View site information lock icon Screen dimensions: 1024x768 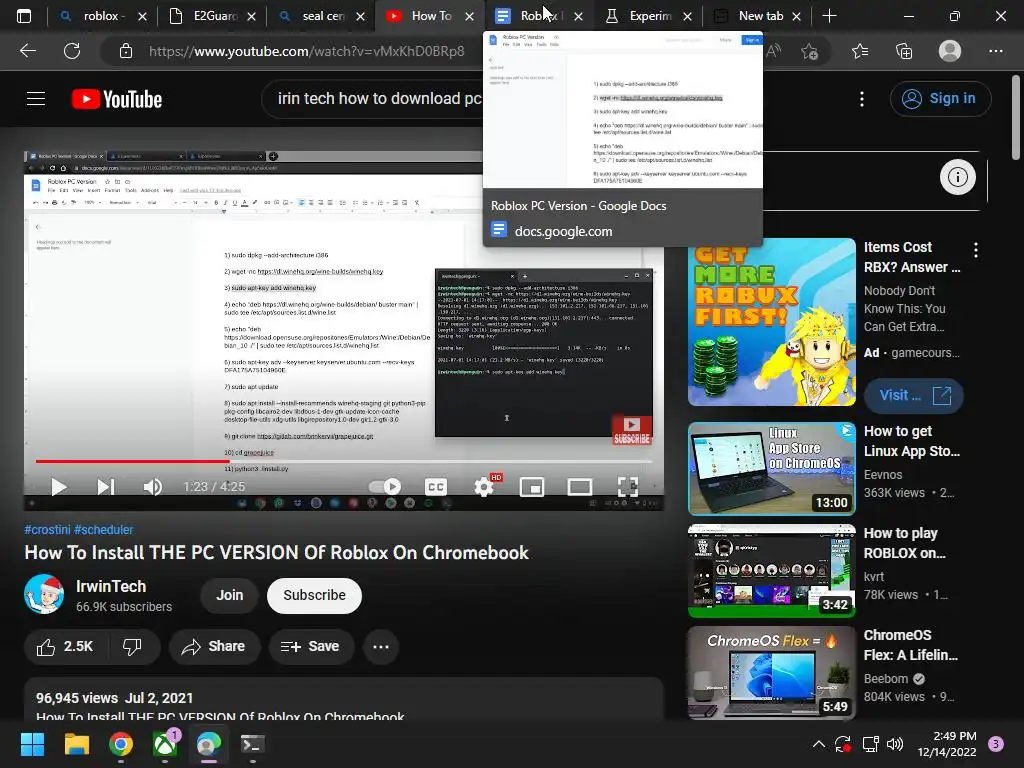[125, 51]
